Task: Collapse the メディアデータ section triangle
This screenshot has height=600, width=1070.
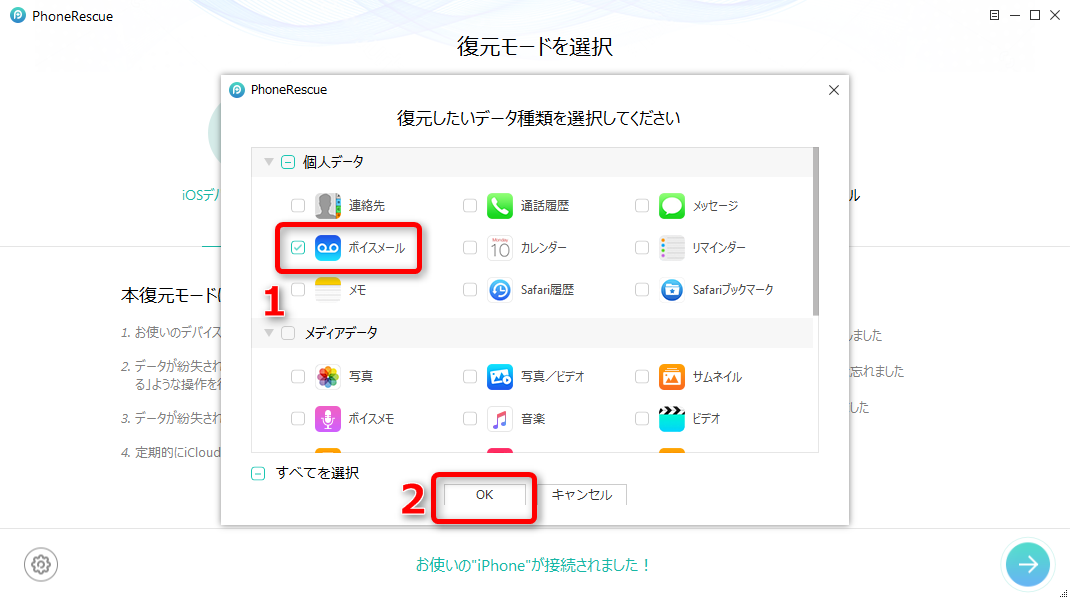Action: pyautogui.click(x=269, y=333)
